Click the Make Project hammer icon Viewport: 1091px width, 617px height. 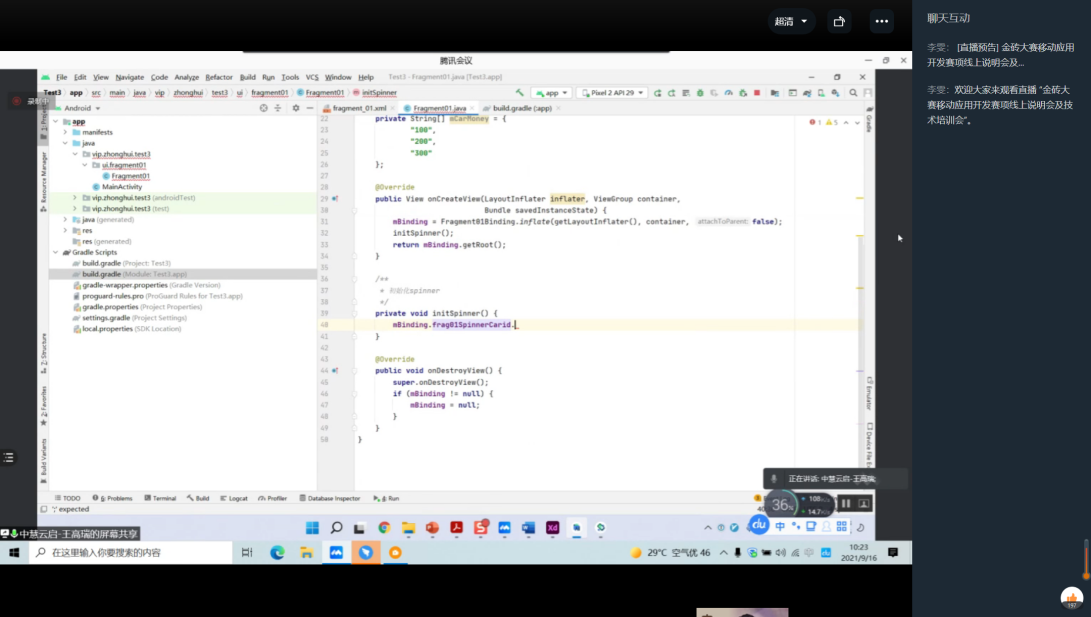[x=519, y=93]
